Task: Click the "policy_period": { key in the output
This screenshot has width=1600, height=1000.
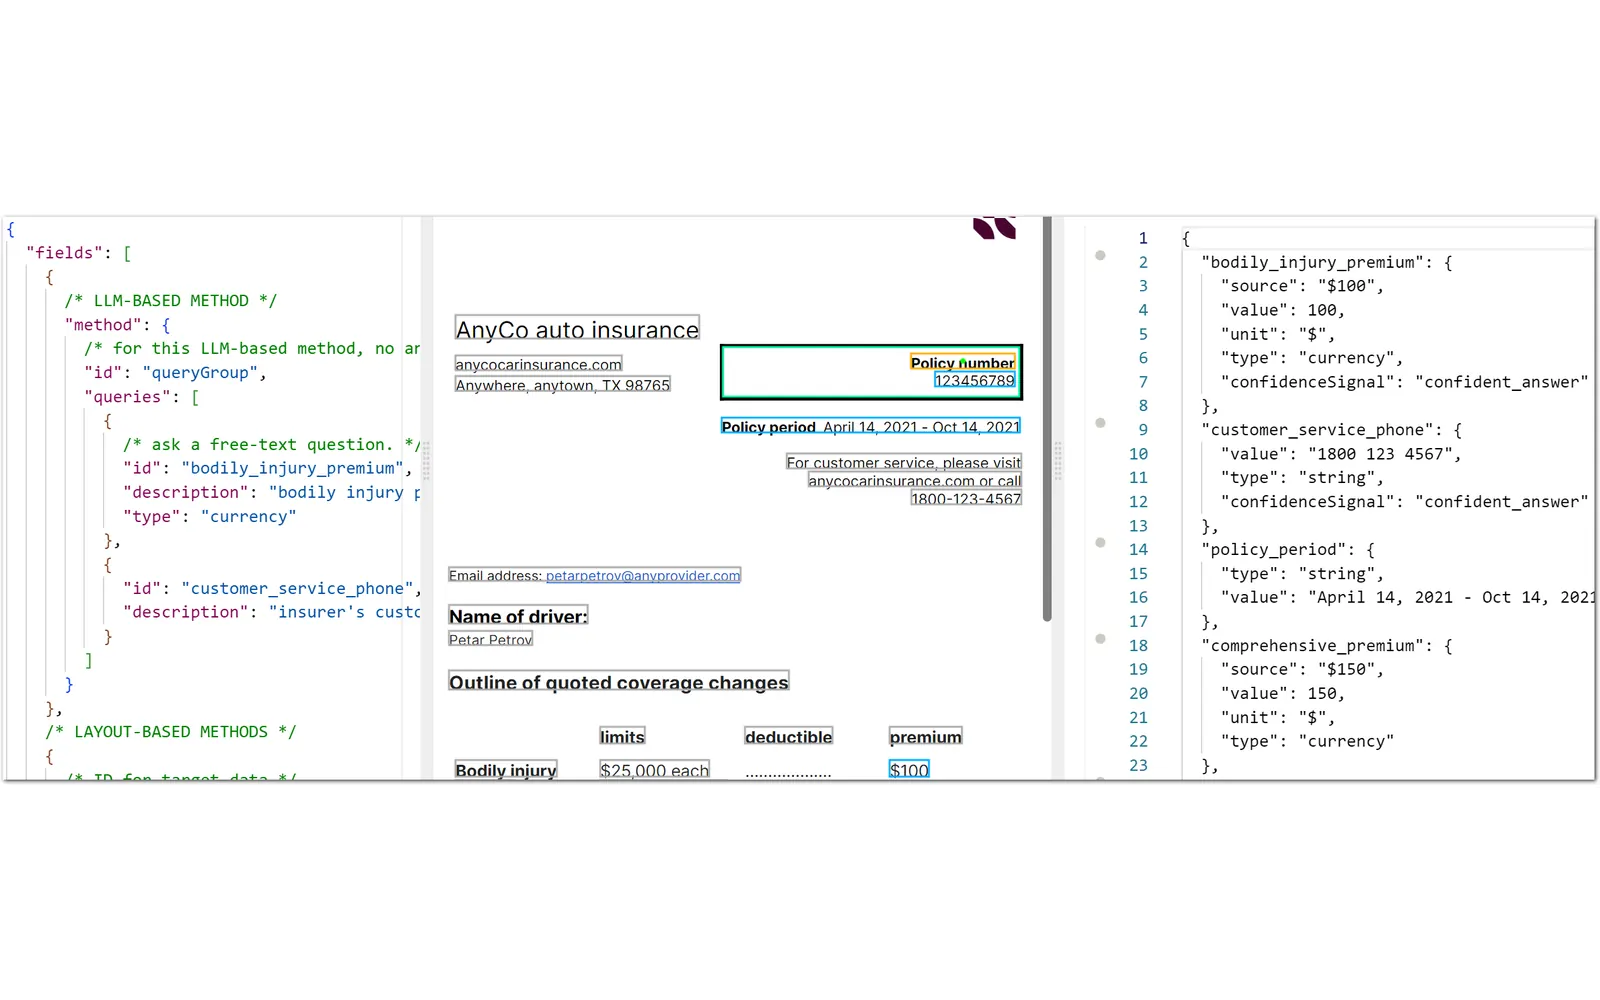Action: 1288,550
